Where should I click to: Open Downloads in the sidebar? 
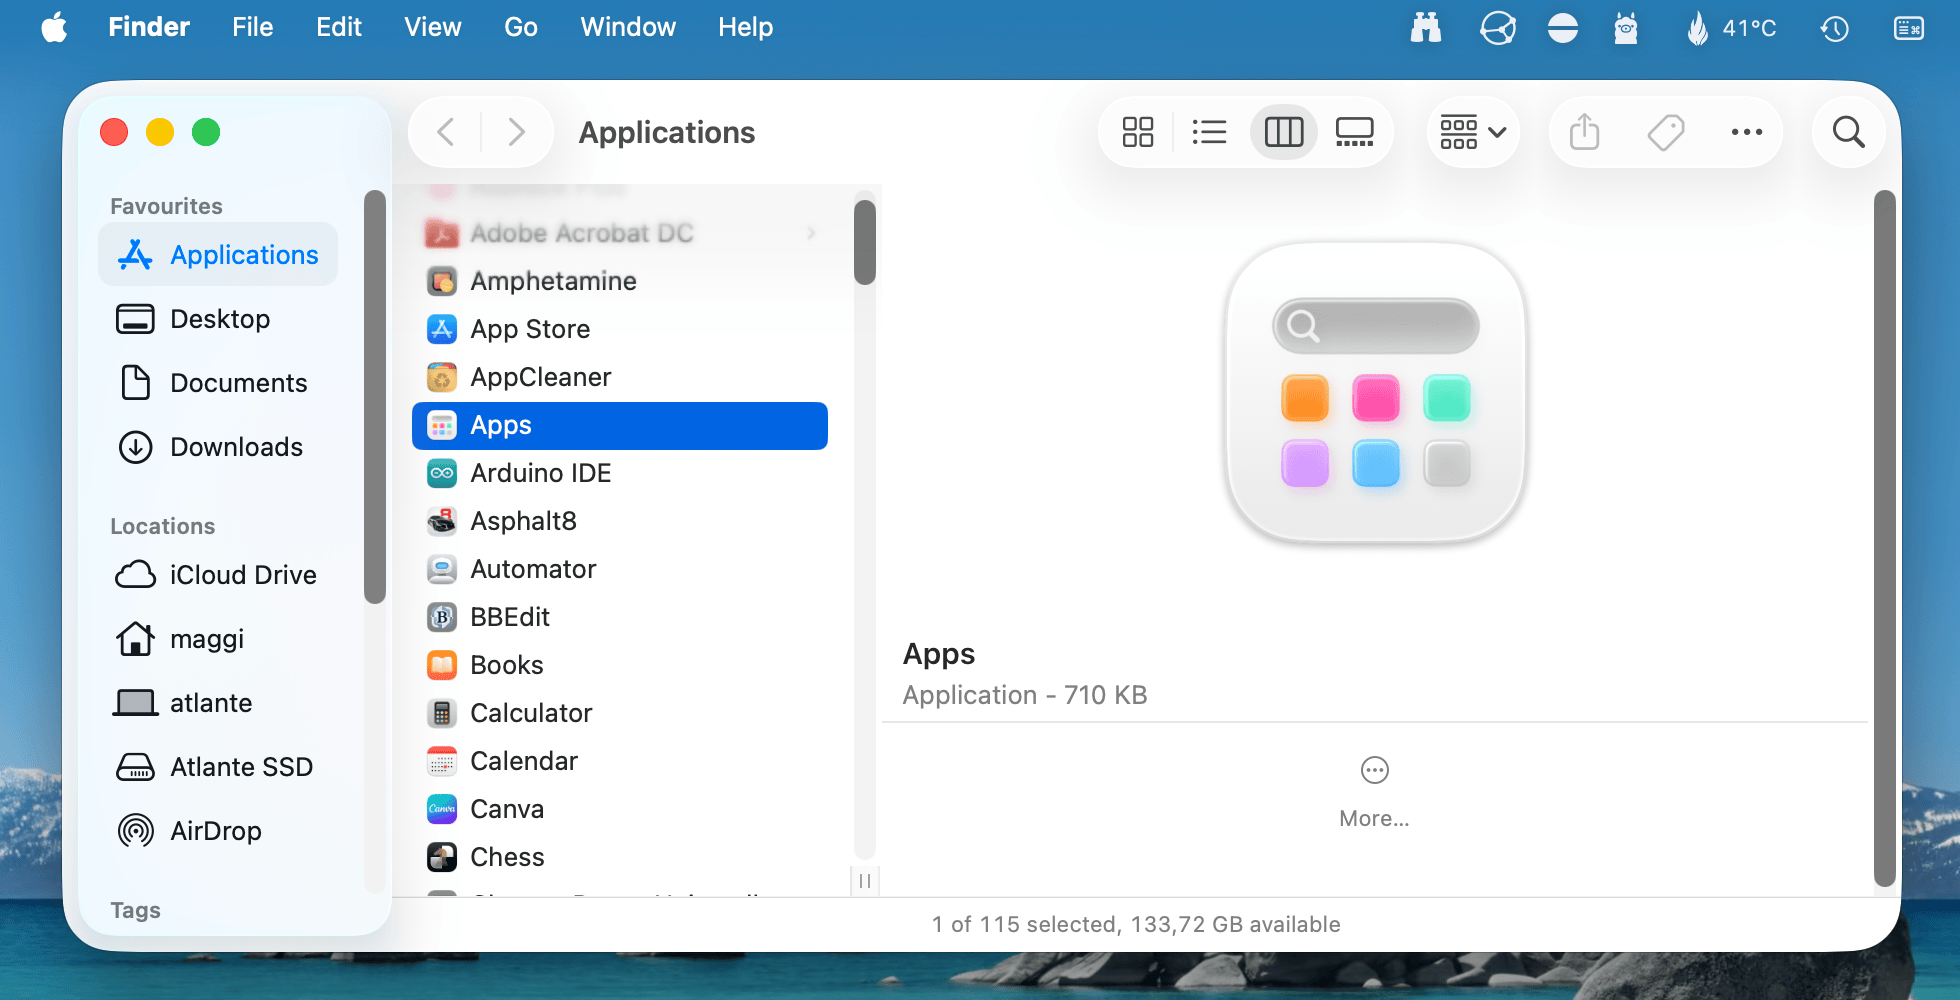click(236, 447)
